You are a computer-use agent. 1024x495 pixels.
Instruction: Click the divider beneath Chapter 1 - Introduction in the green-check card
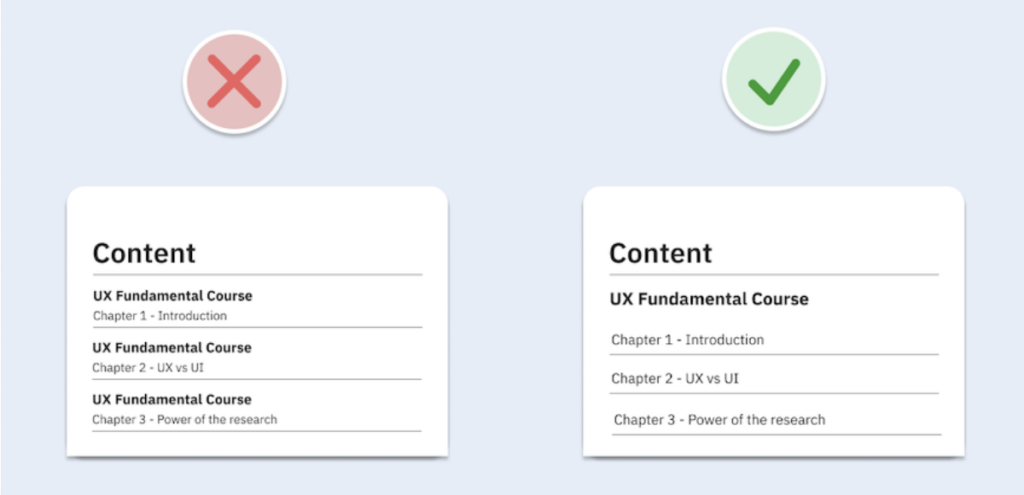(x=774, y=355)
